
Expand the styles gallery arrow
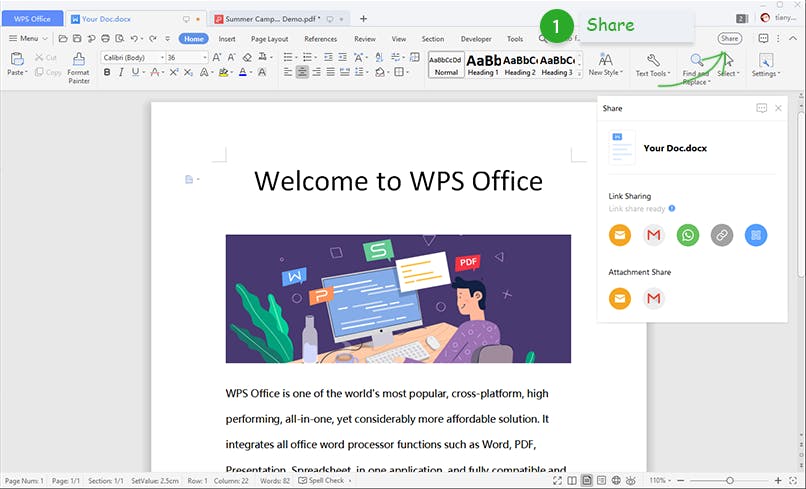[x=579, y=75]
